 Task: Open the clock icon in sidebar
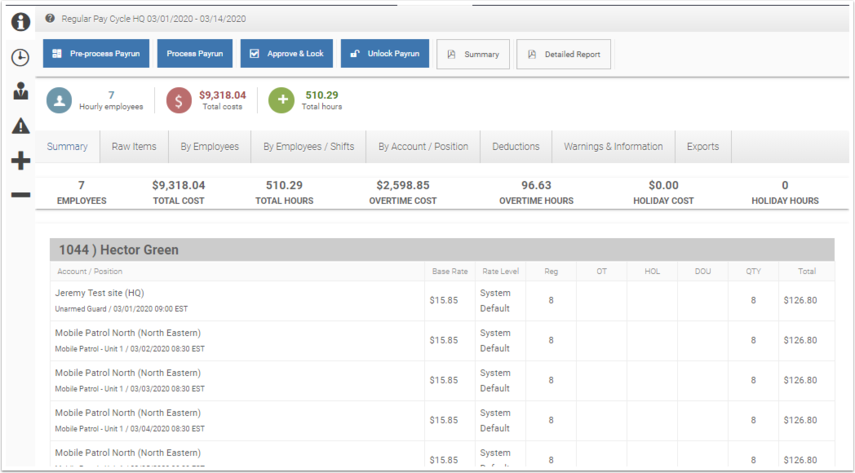21,57
